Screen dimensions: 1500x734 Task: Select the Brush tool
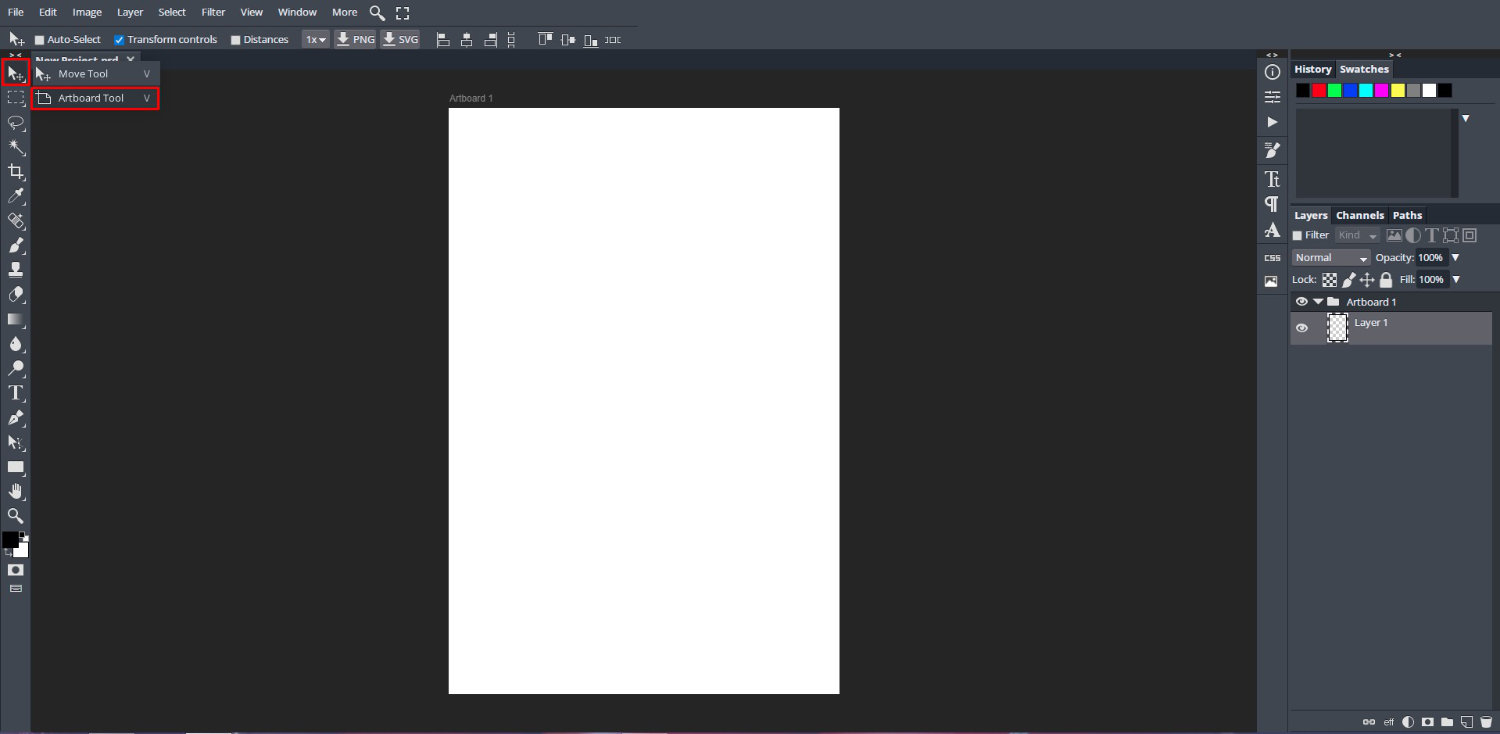(16, 245)
